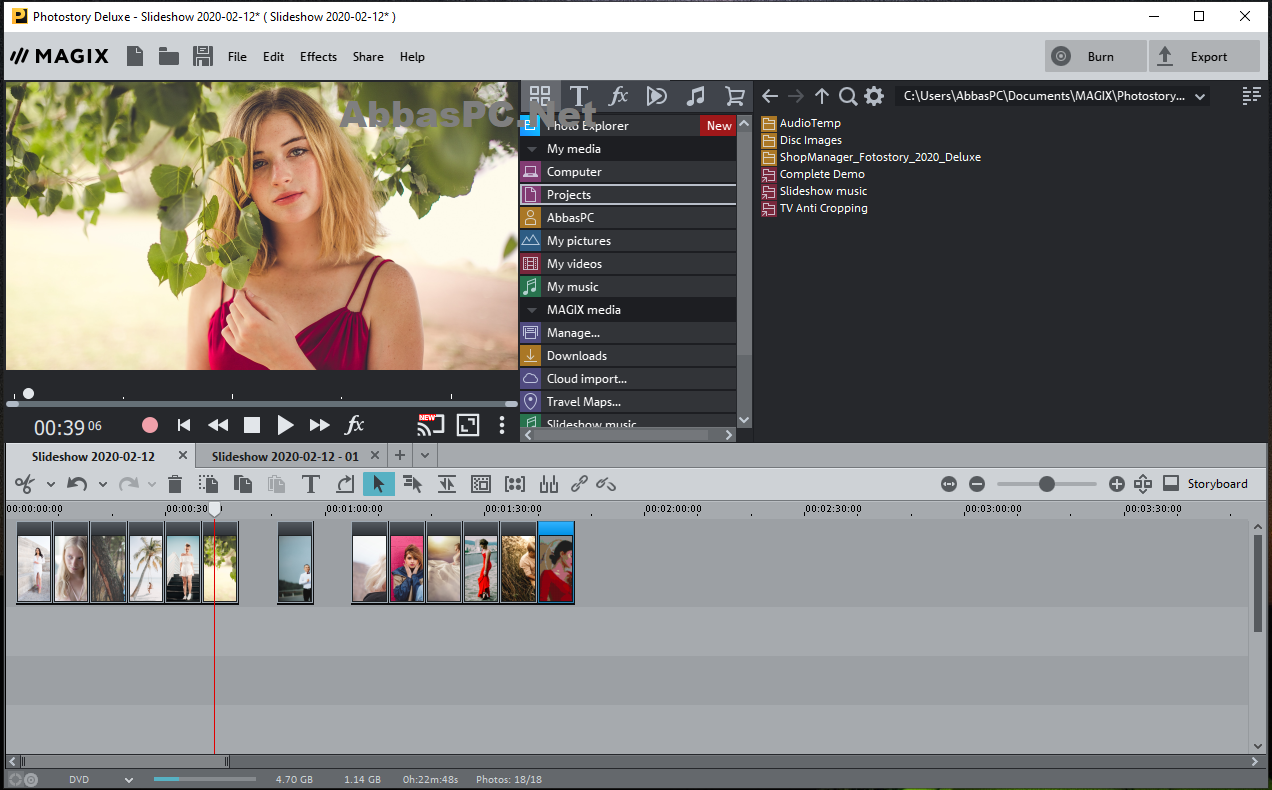Select the red dress photo clip
1272x790 pixels.
point(556,563)
